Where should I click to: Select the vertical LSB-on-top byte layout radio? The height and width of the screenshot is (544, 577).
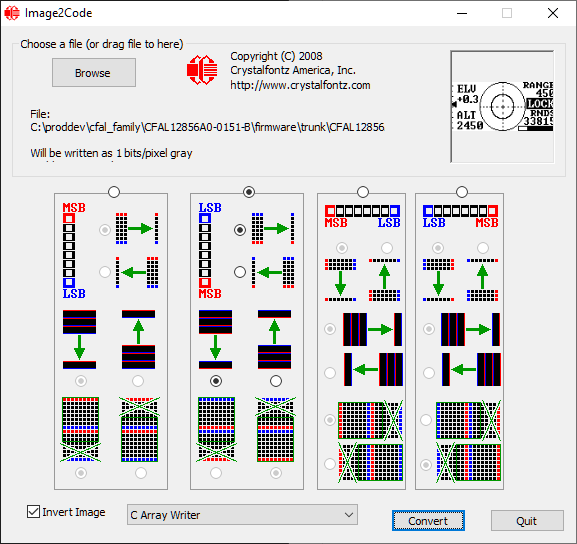point(249,192)
